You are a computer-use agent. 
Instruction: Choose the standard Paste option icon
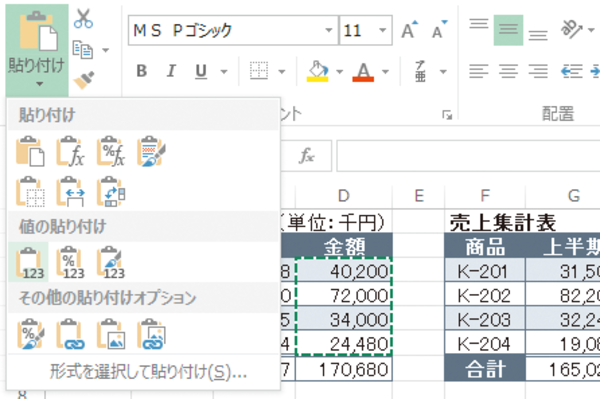pos(30,151)
